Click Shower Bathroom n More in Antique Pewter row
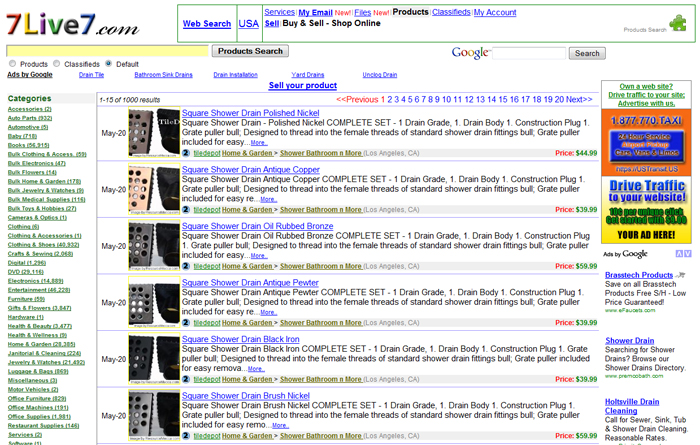 321,323
